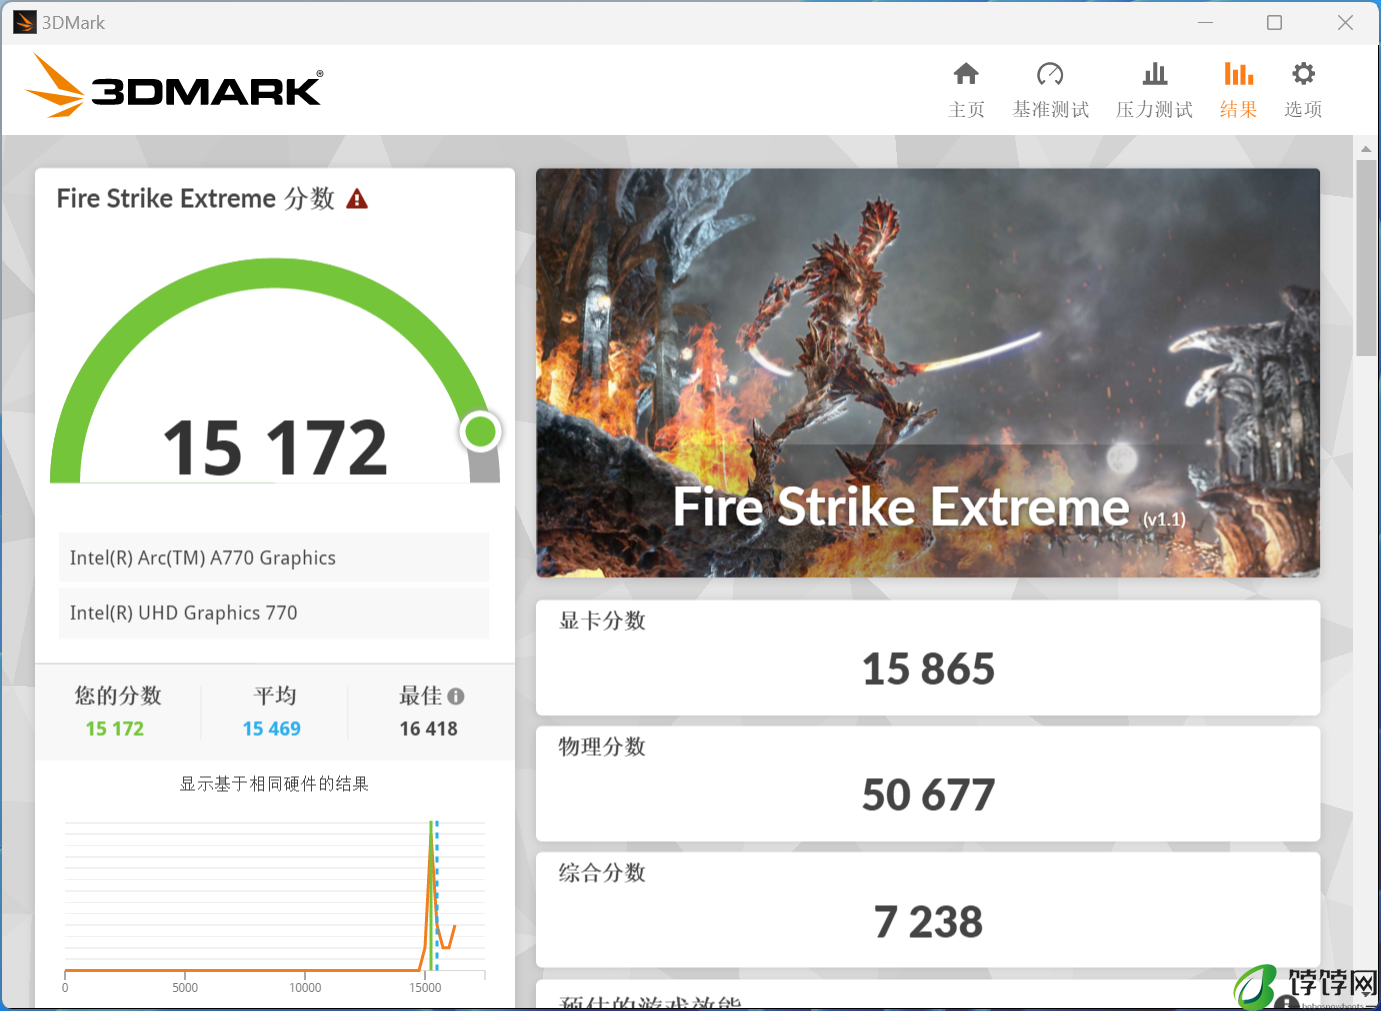Click your score value 15 172 in green
This screenshot has width=1381, height=1011.
(115, 729)
